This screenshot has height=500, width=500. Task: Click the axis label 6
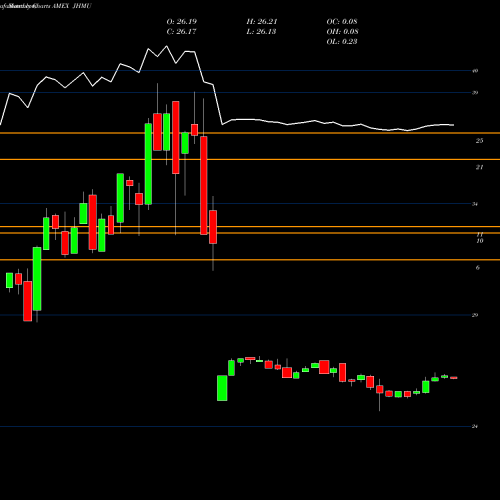(478, 268)
